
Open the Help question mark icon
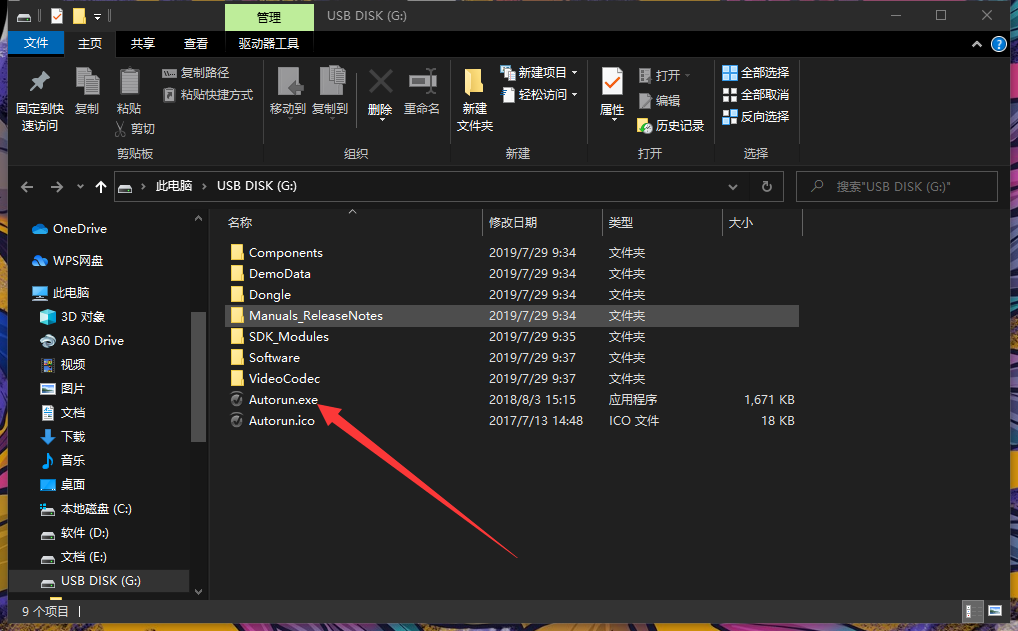pos(1000,43)
